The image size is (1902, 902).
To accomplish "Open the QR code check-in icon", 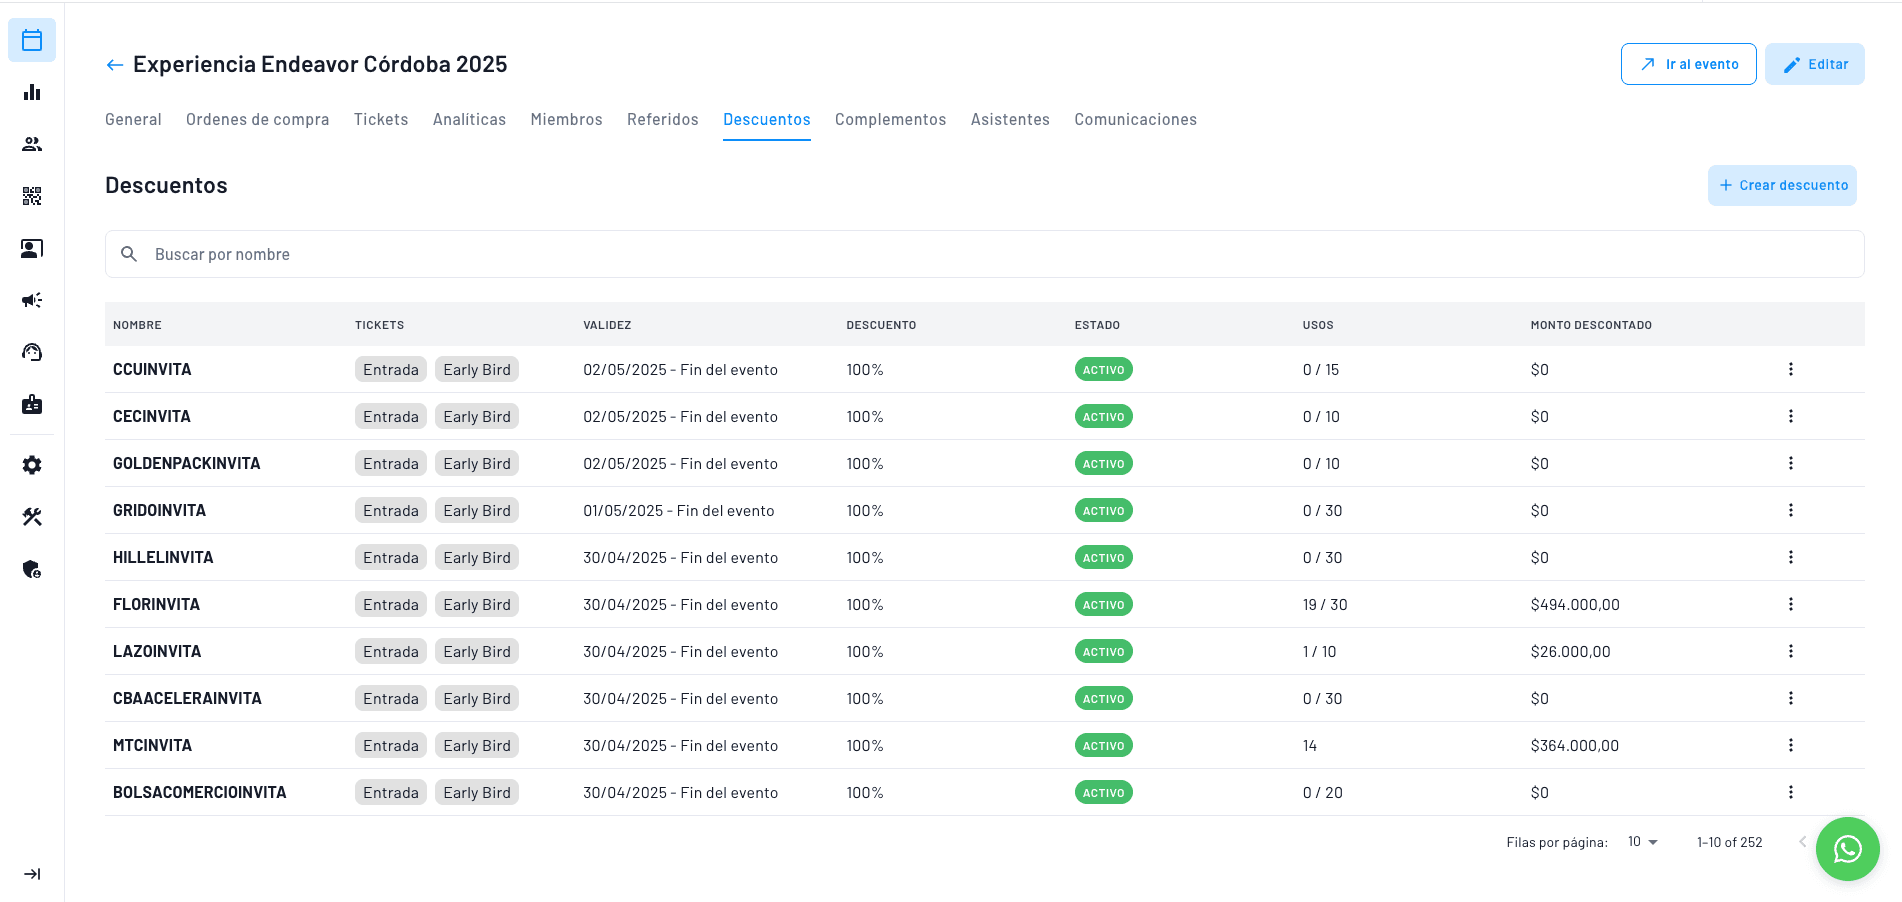I will [31, 196].
